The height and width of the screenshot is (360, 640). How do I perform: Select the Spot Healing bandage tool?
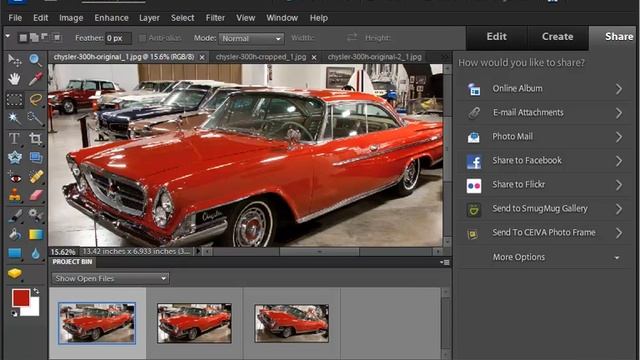tap(36, 177)
